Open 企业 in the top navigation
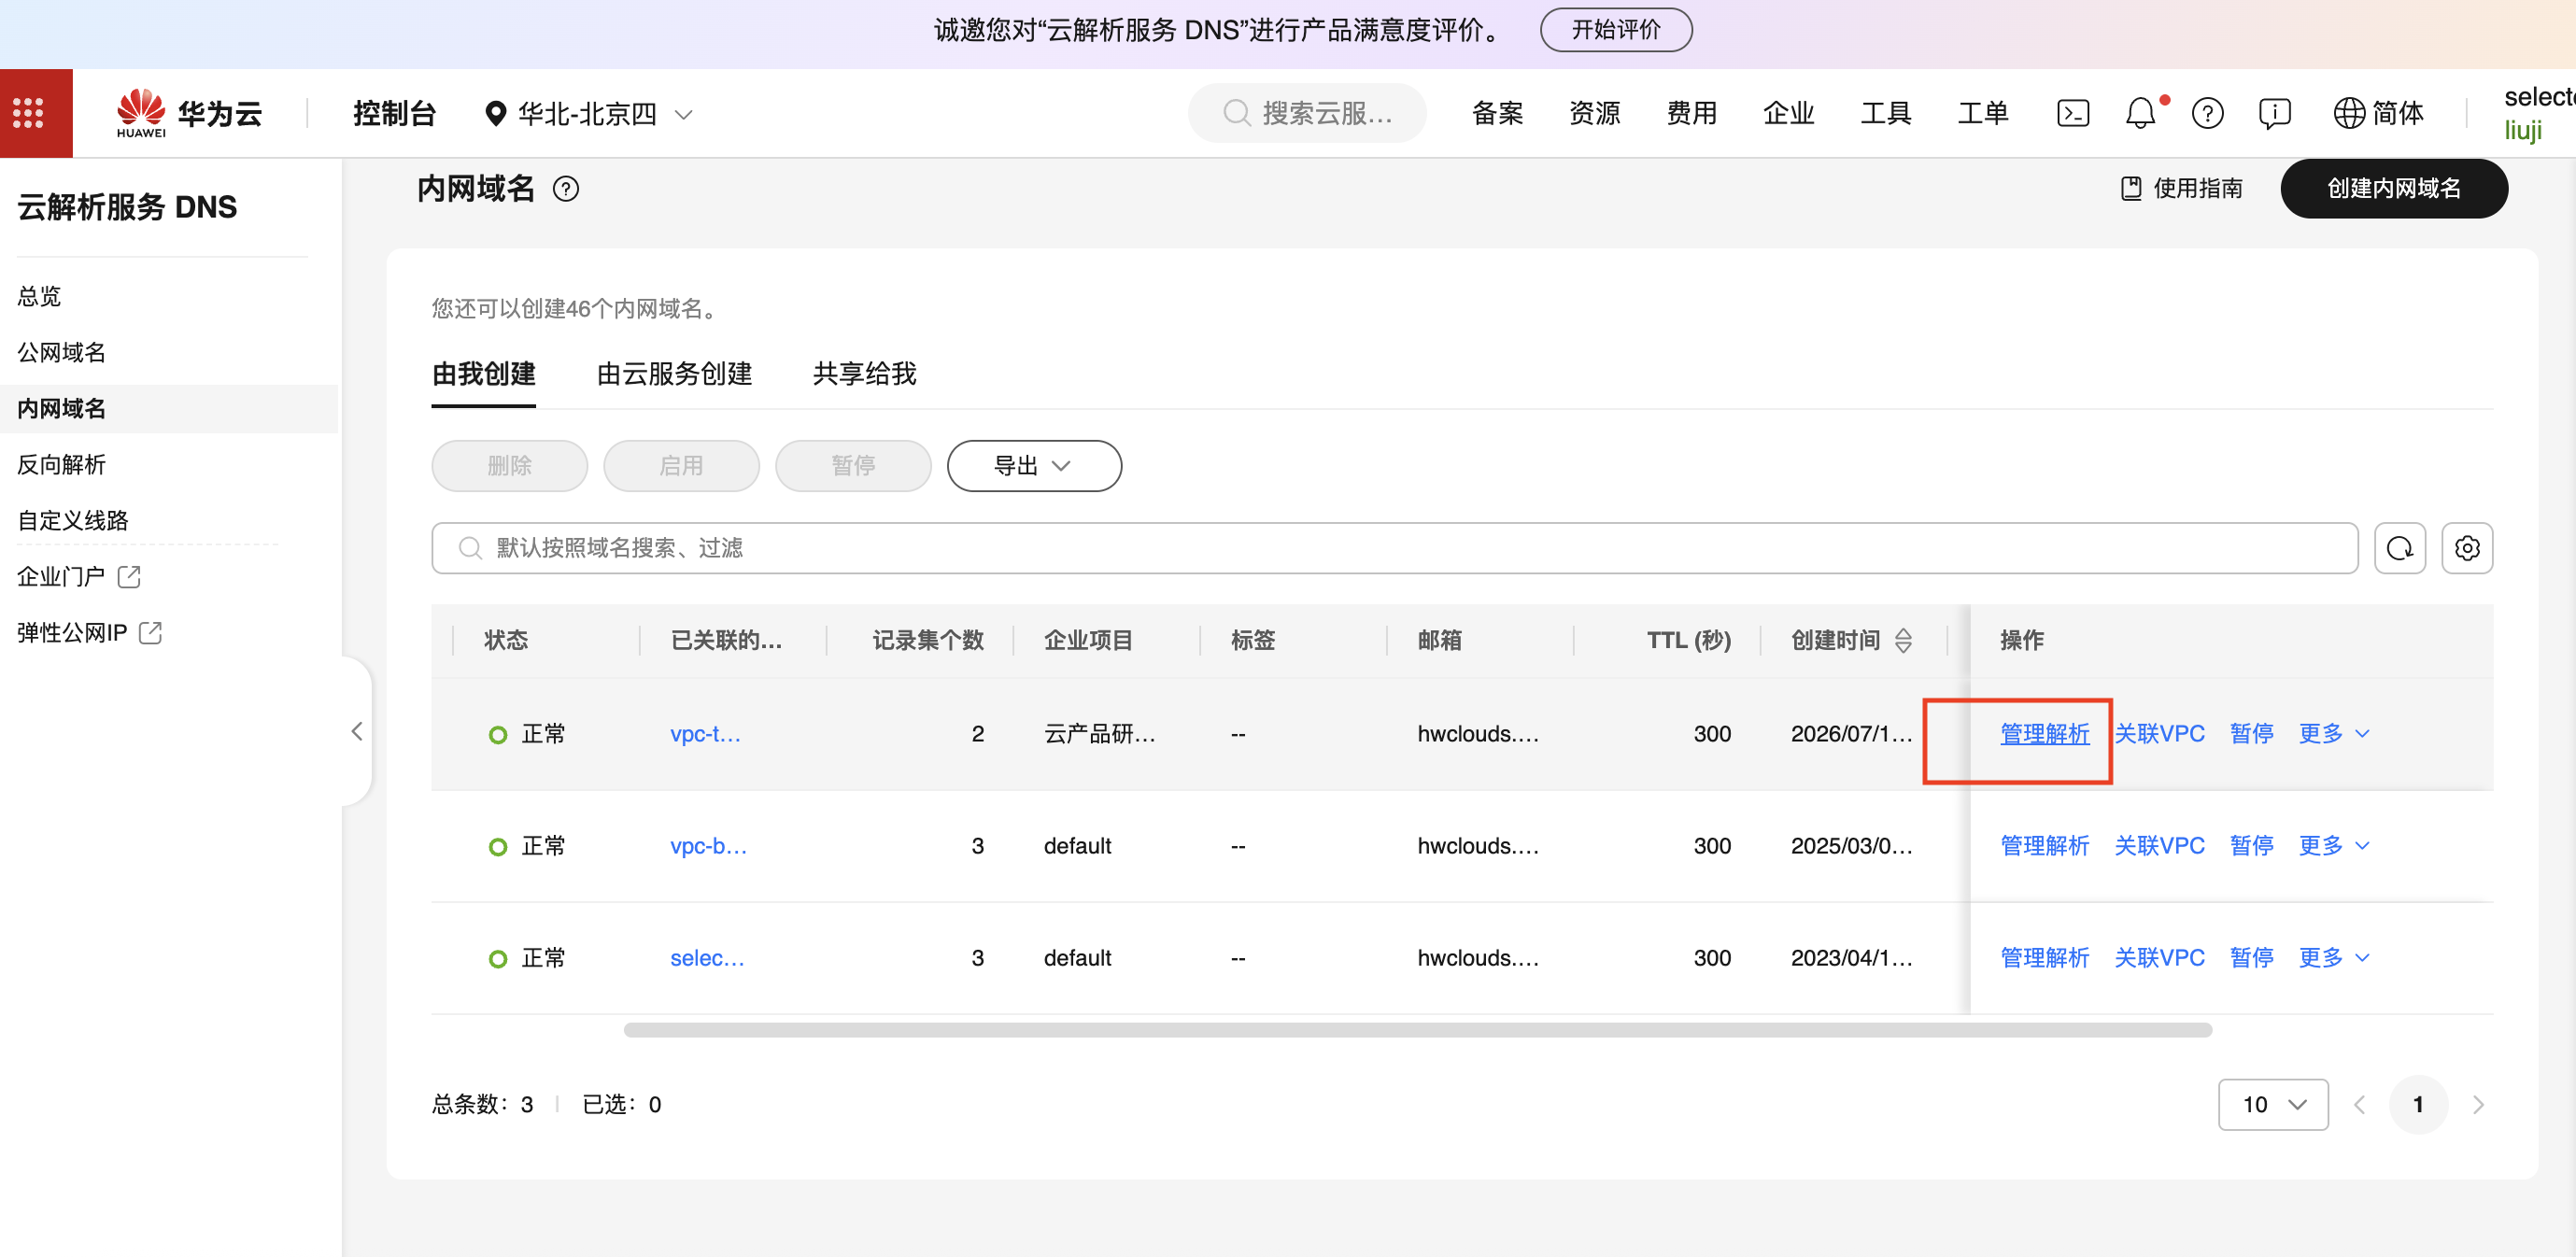The height and width of the screenshot is (1257, 2576). click(1788, 113)
